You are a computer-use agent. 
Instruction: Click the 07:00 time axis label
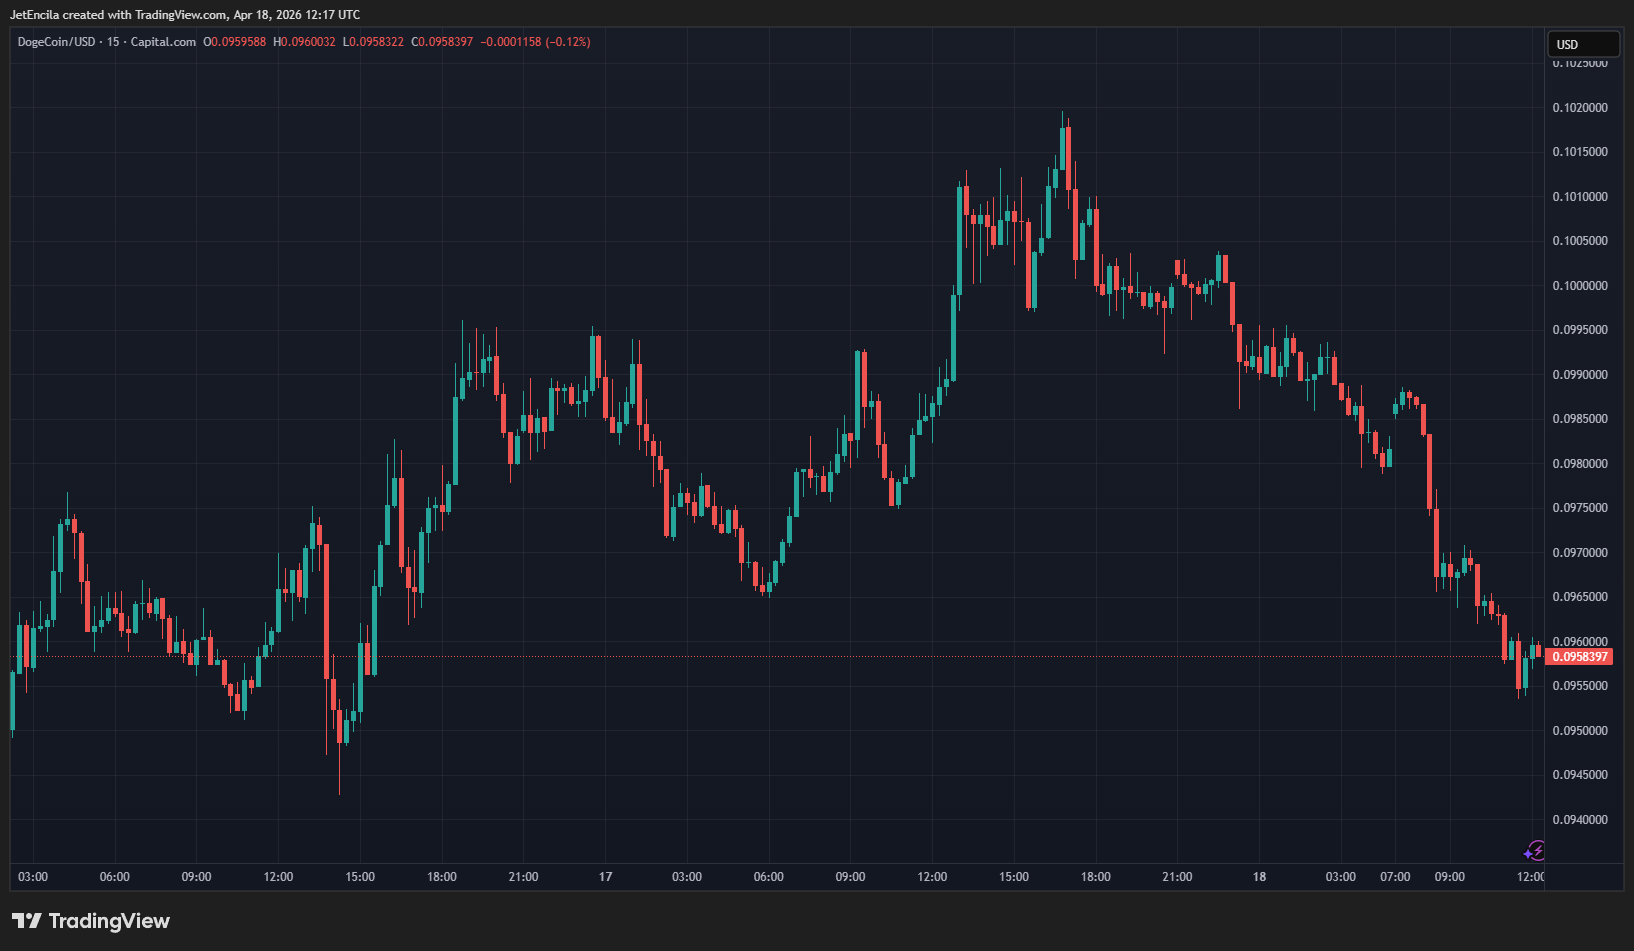[1395, 877]
